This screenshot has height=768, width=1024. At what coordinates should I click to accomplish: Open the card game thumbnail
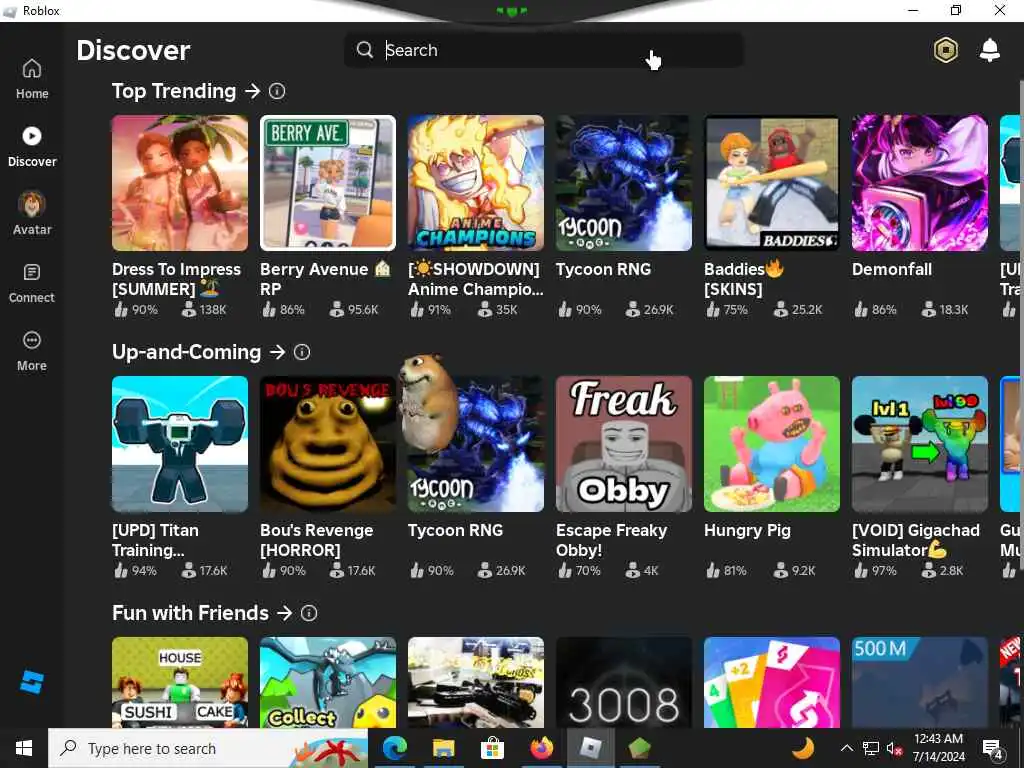772,682
